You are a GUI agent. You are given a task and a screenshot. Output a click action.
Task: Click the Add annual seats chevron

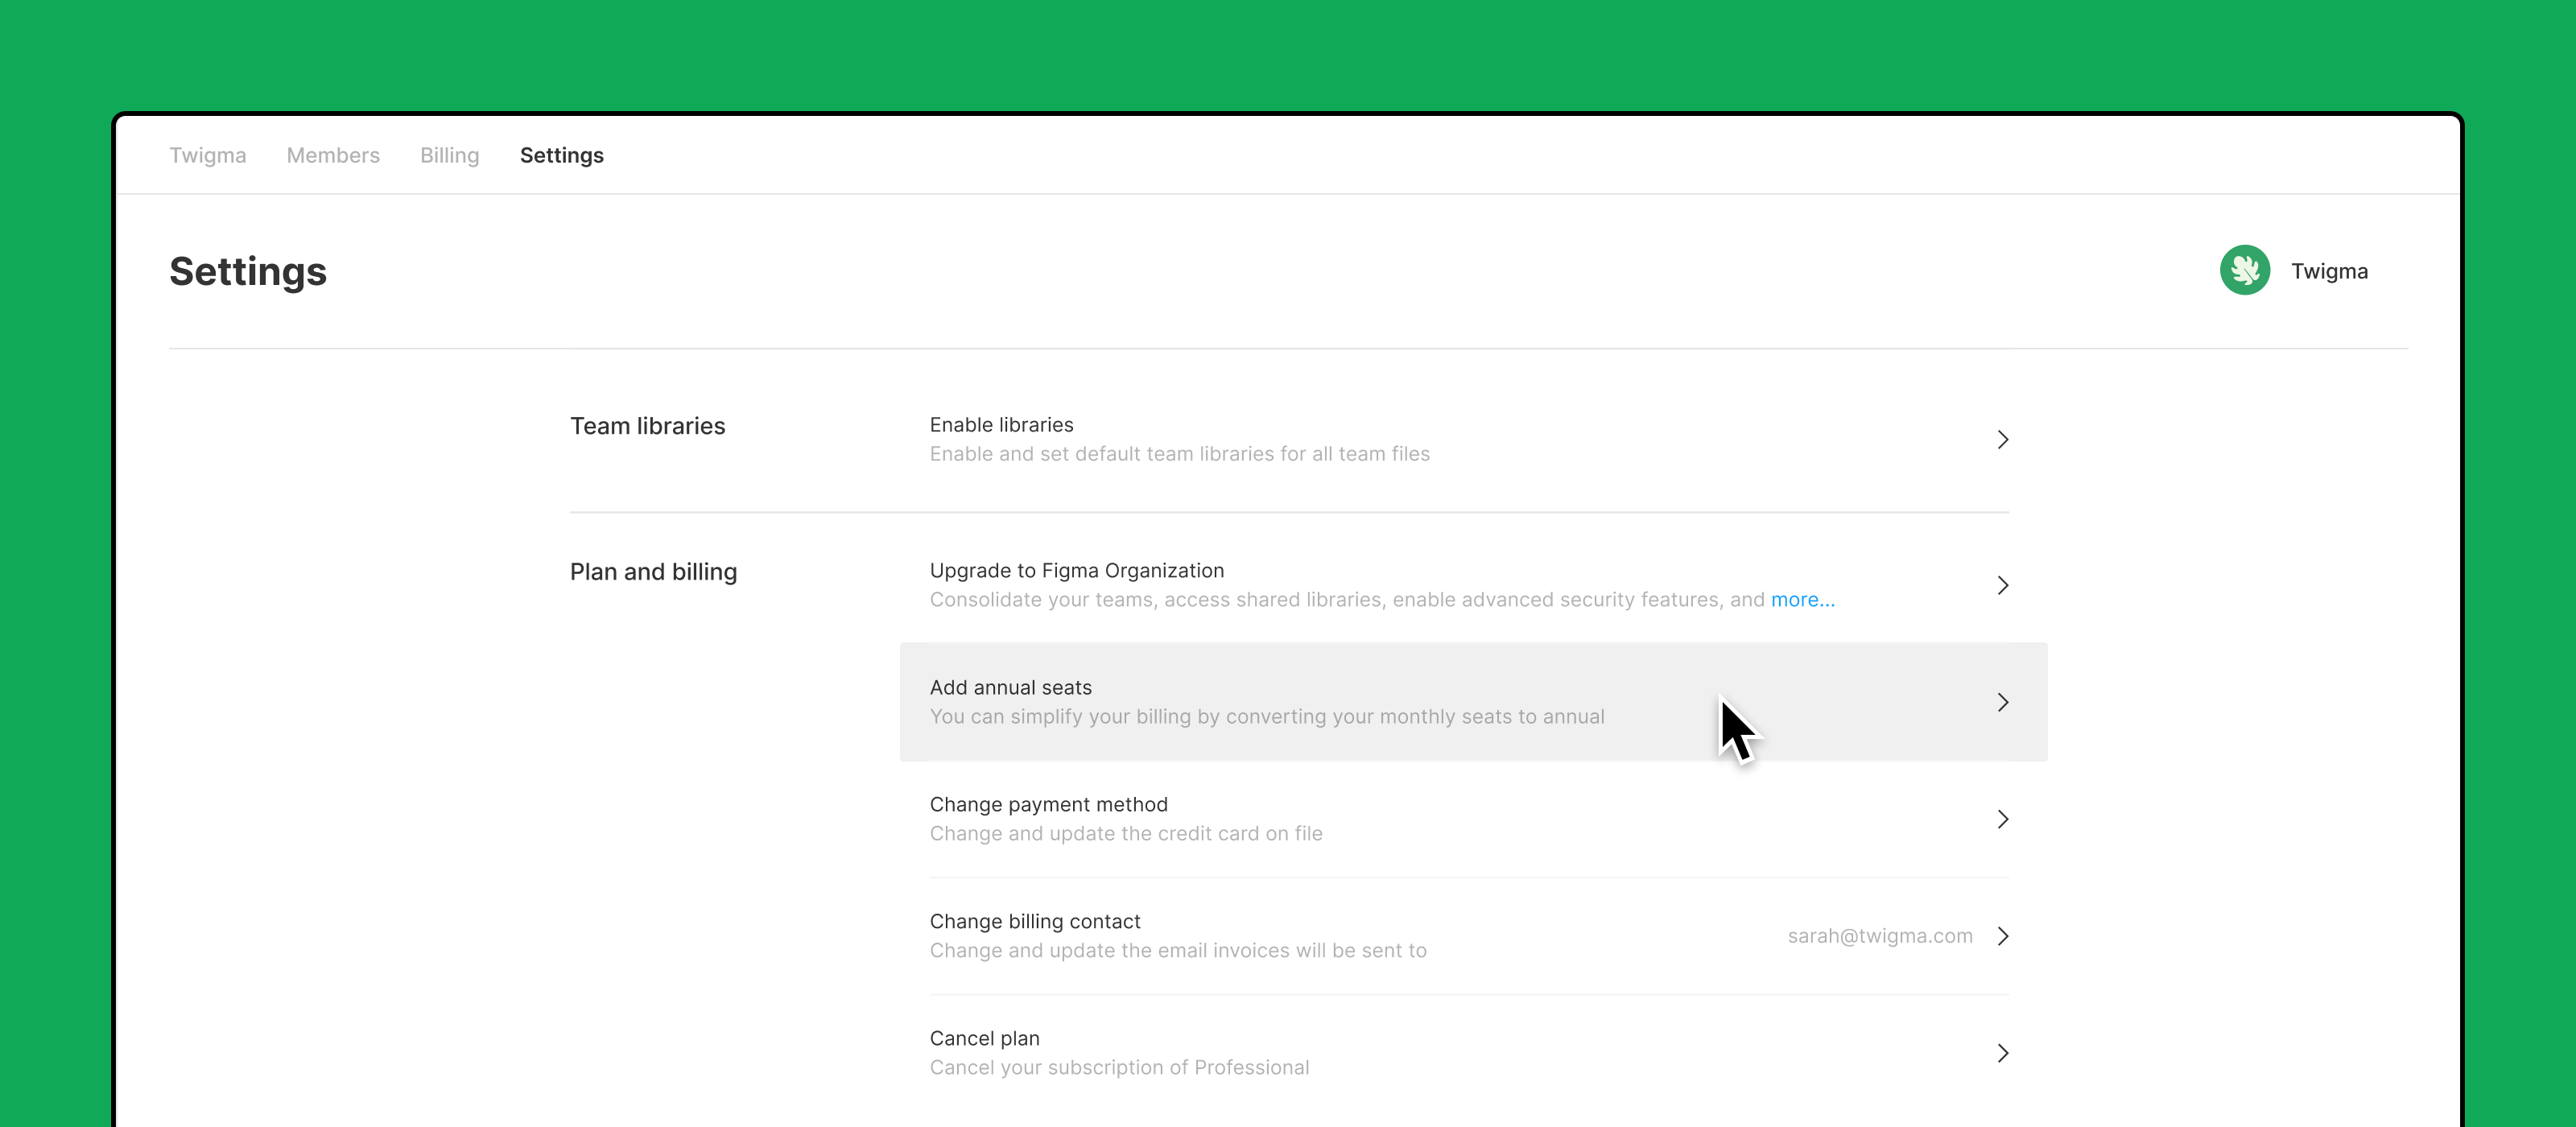(x=2002, y=702)
